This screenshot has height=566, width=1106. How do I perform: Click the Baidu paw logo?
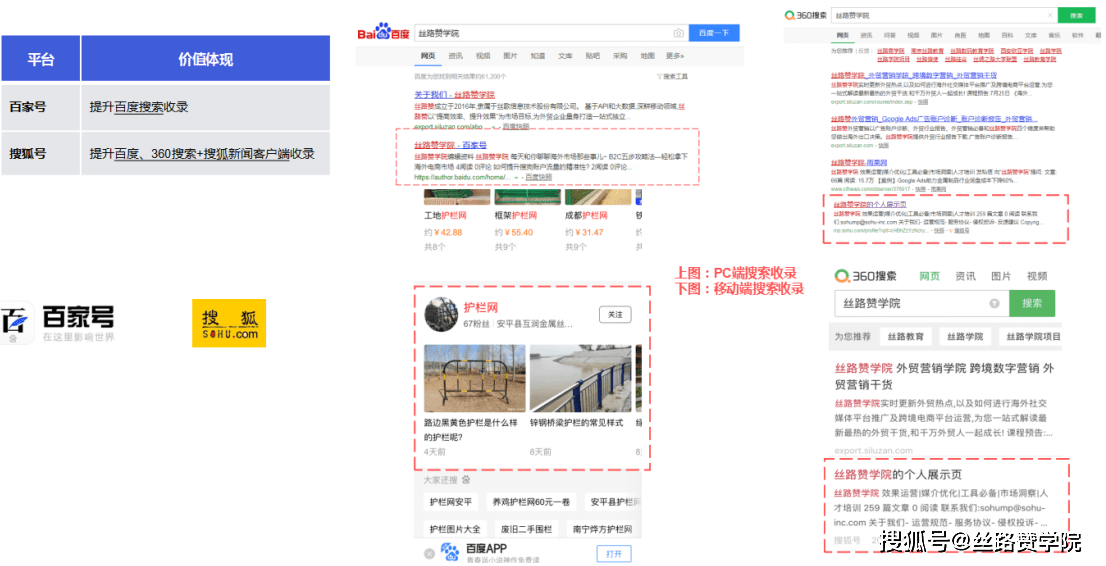382,33
